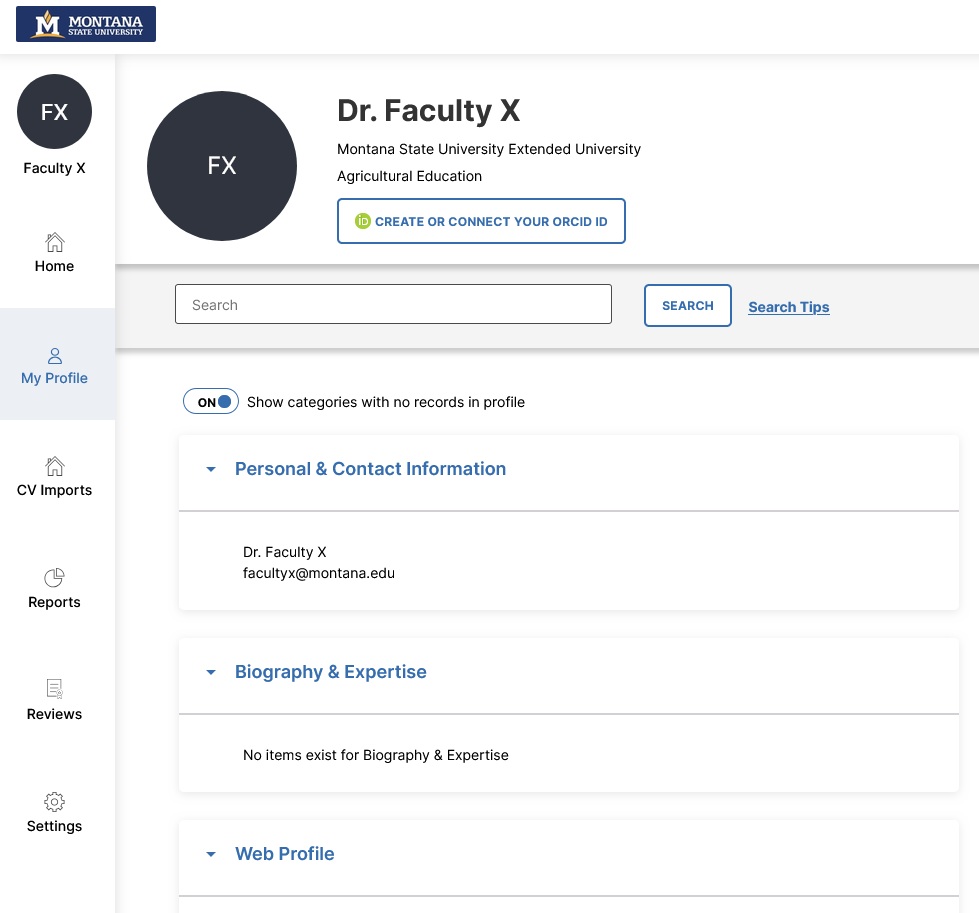Click the Agricultural Education text

[x=409, y=176]
